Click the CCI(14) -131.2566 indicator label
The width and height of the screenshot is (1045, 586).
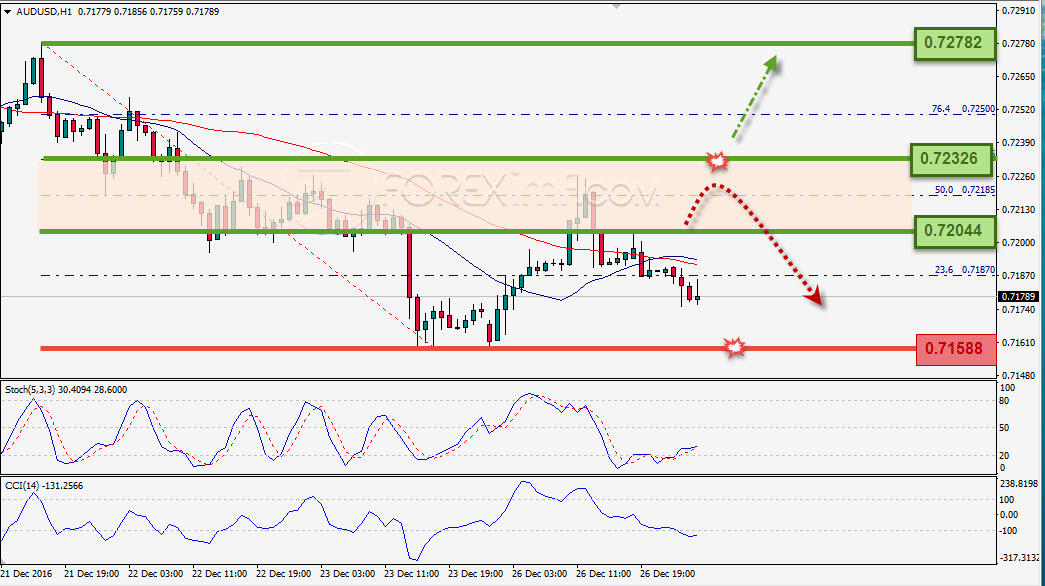(x=44, y=485)
